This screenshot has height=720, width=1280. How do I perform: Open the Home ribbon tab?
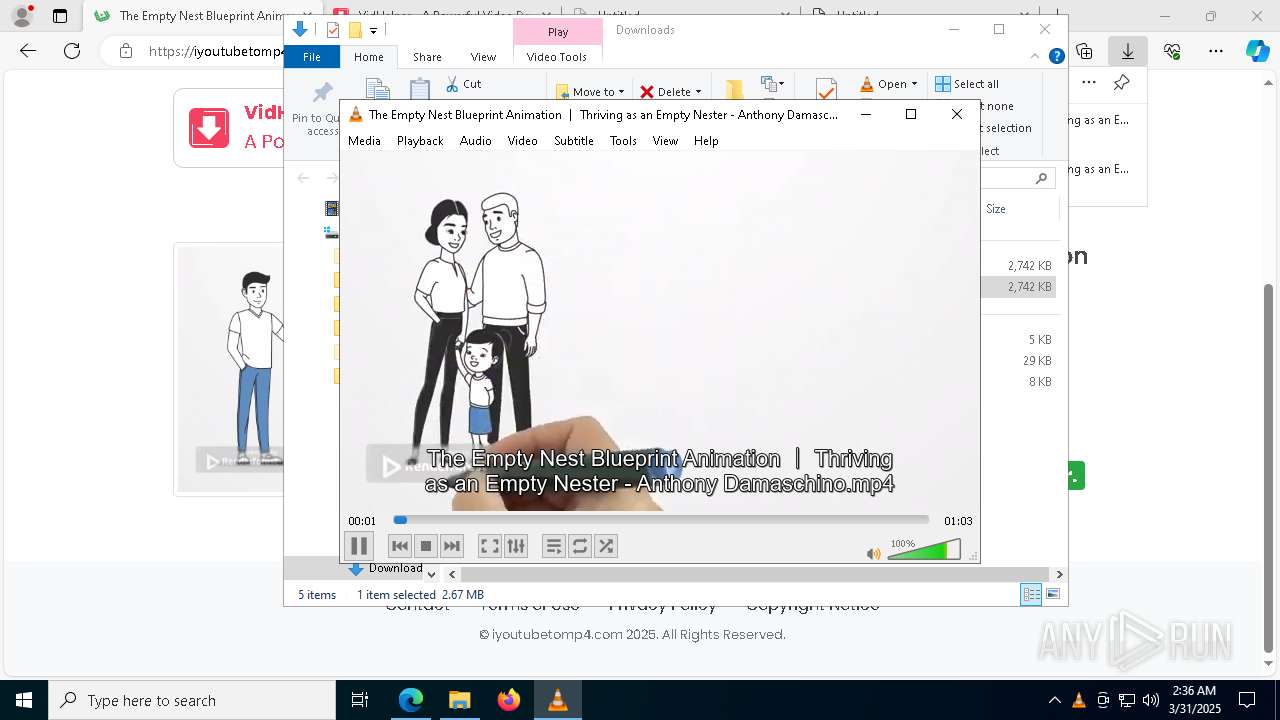pyautogui.click(x=369, y=57)
